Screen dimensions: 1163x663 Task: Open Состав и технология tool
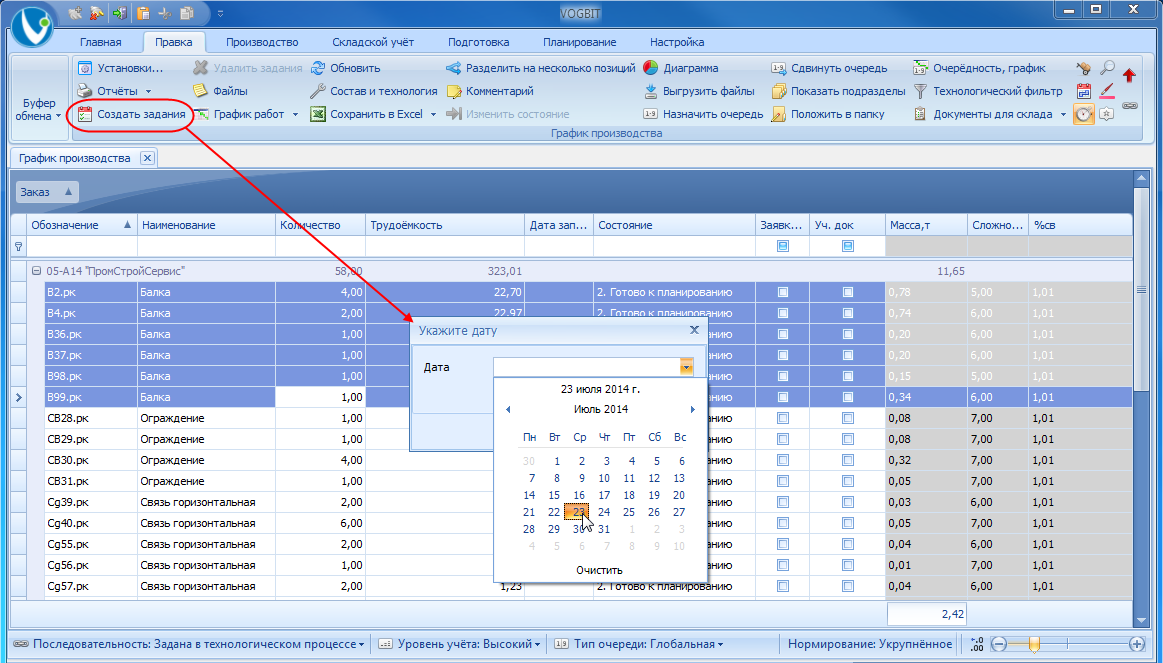click(x=374, y=91)
